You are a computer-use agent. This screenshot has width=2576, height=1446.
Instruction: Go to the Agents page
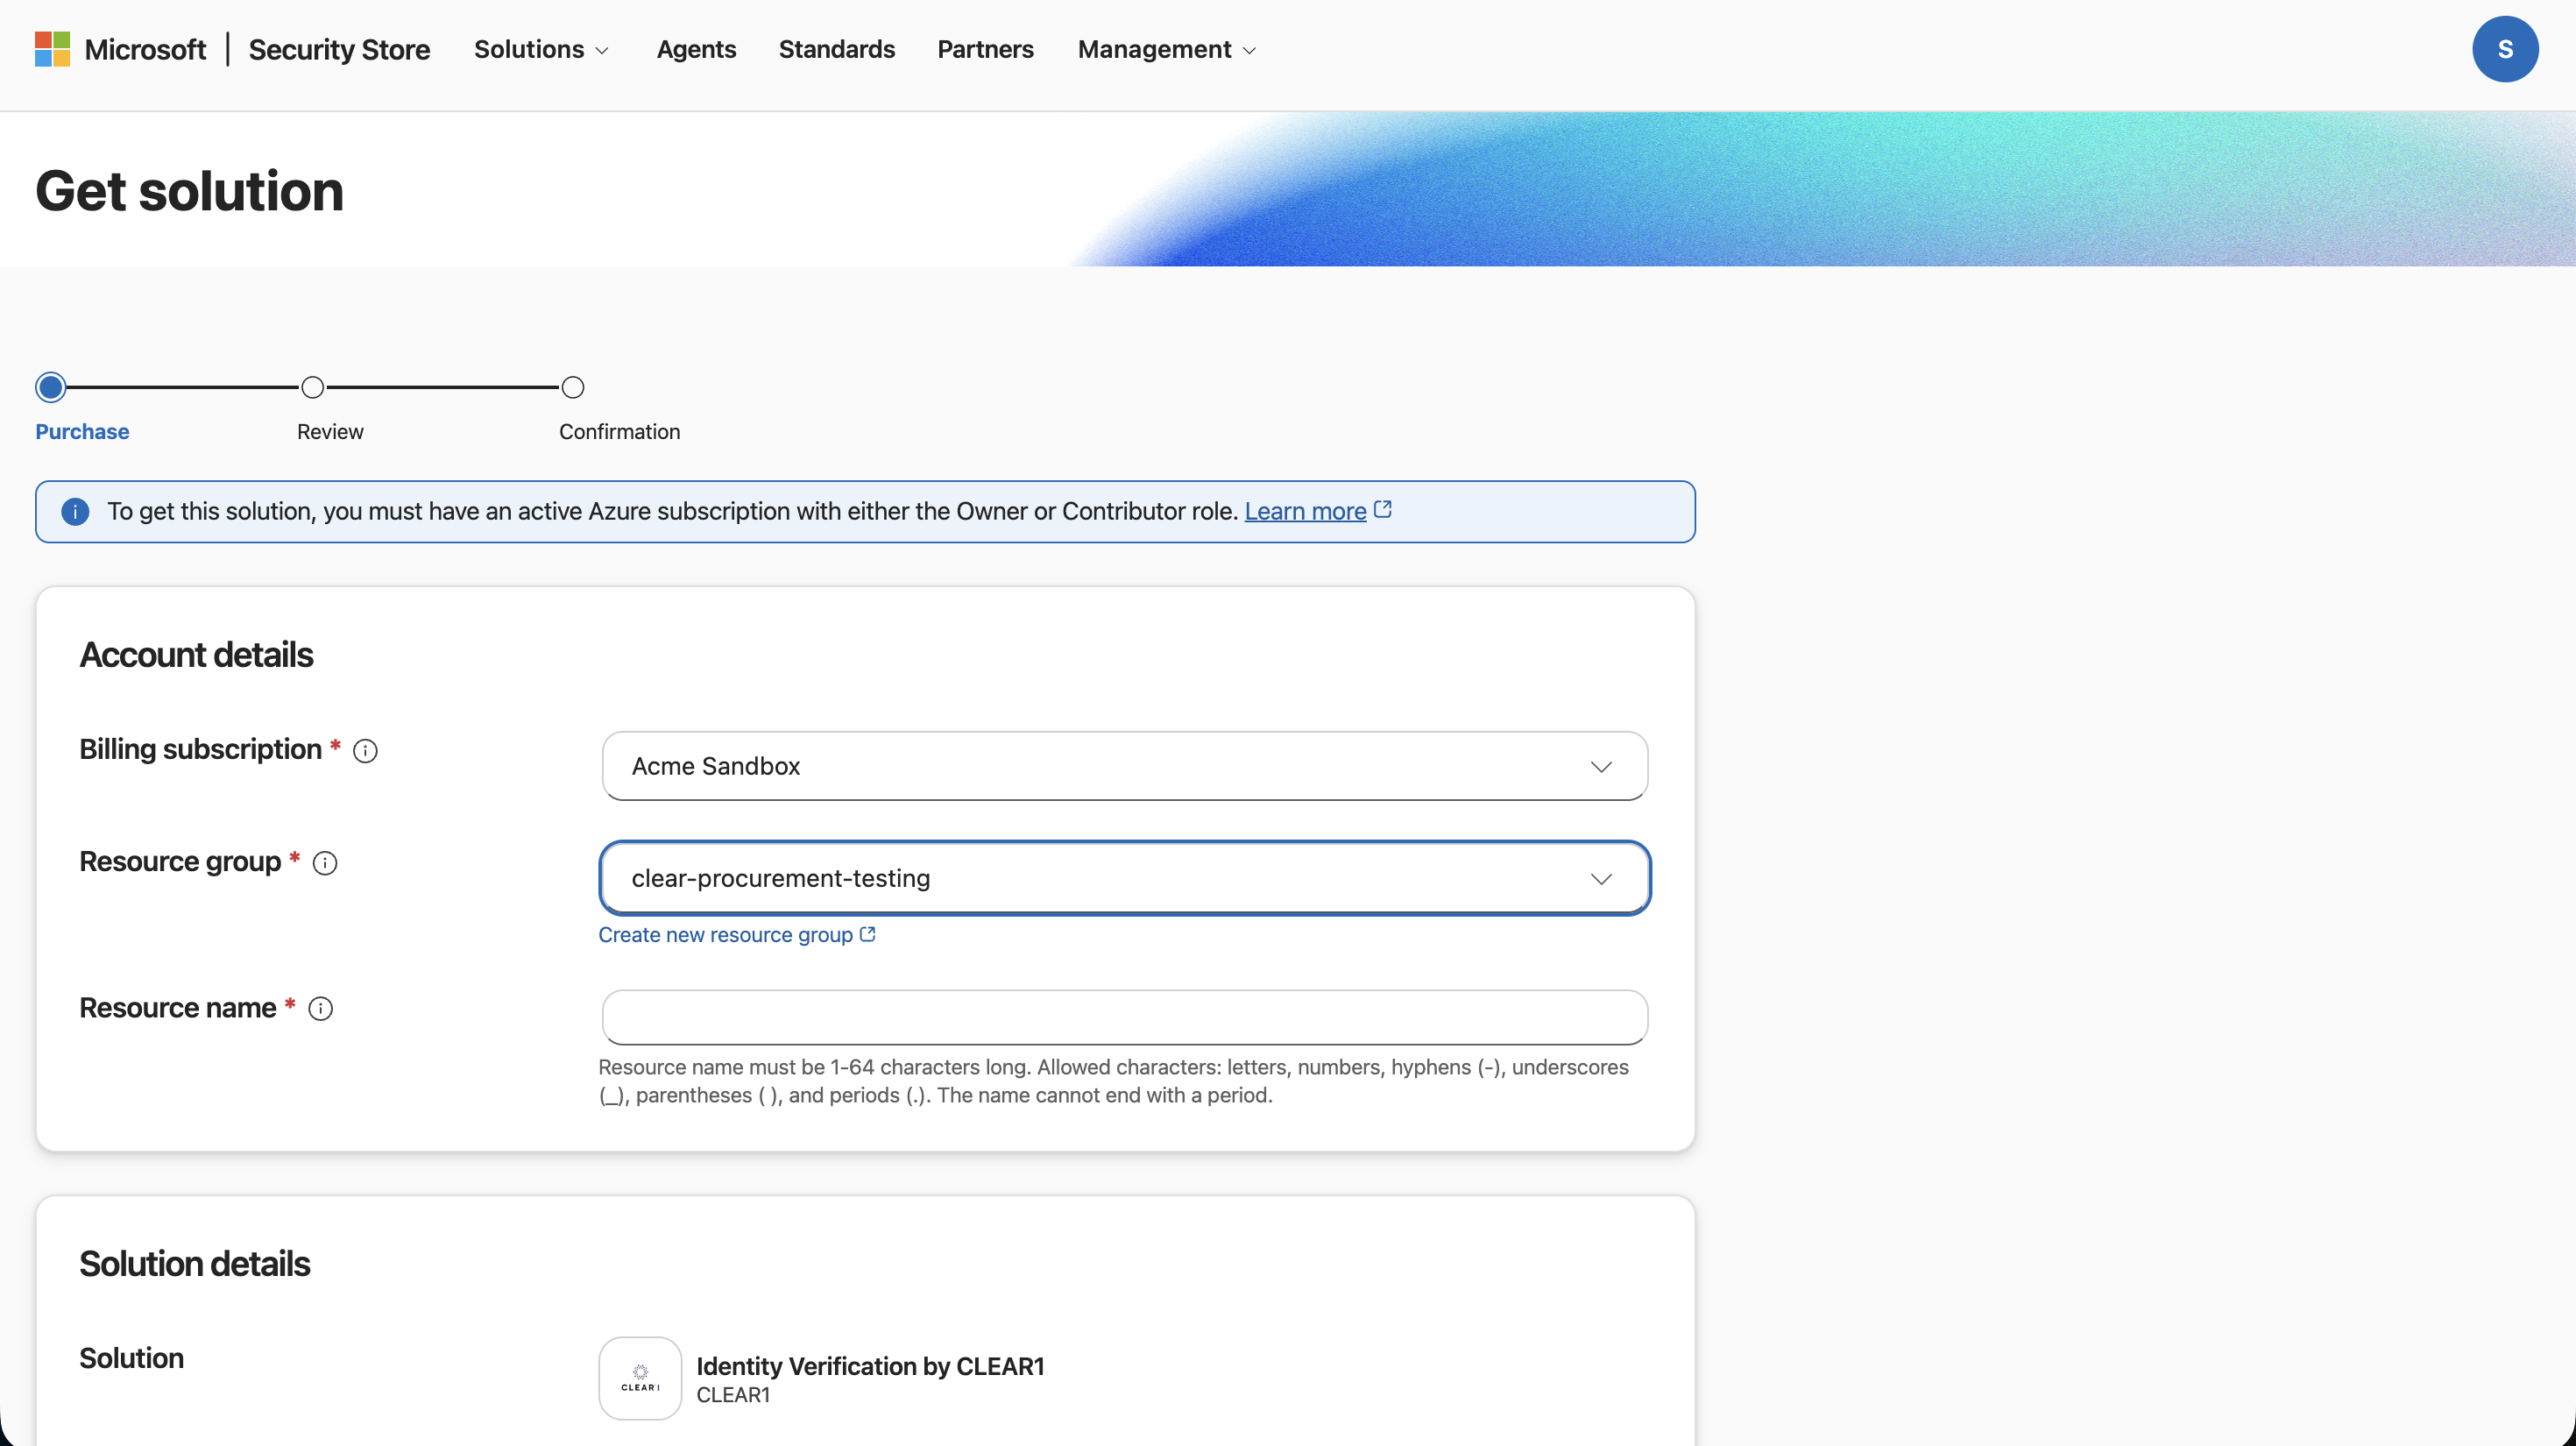coord(696,49)
